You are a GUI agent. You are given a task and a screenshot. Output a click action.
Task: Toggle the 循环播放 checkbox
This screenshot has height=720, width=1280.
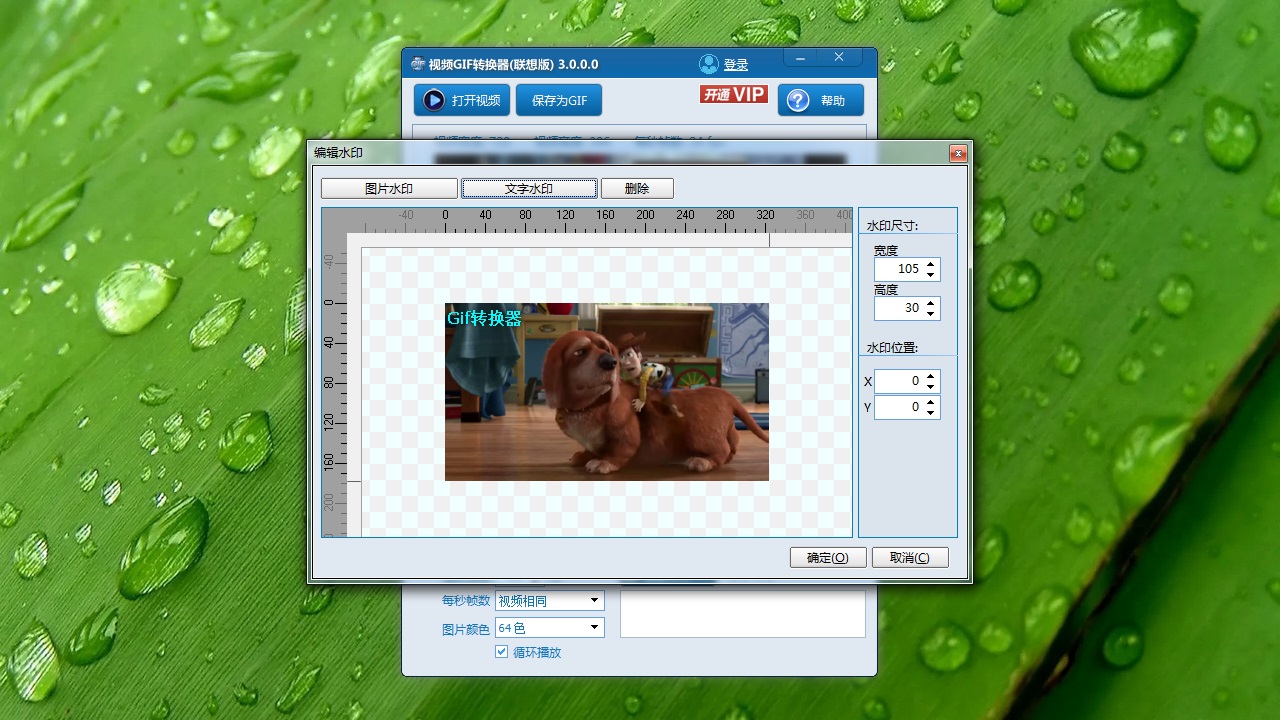click(x=502, y=652)
